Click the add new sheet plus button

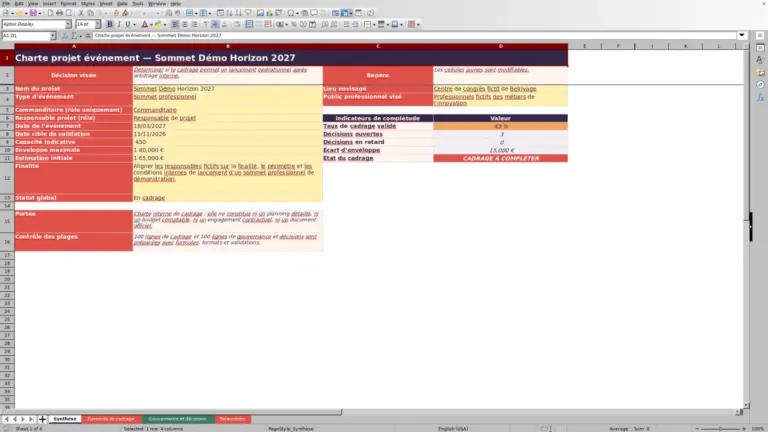point(42,419)
